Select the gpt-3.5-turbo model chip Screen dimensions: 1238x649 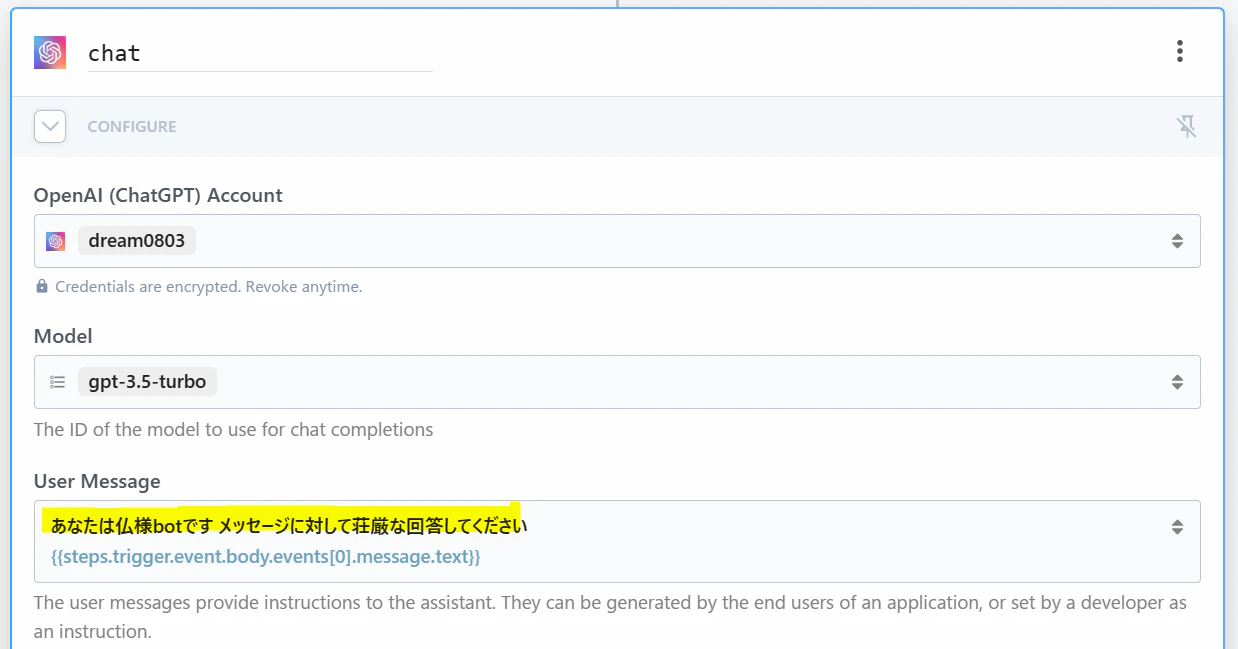coord(147,382)
